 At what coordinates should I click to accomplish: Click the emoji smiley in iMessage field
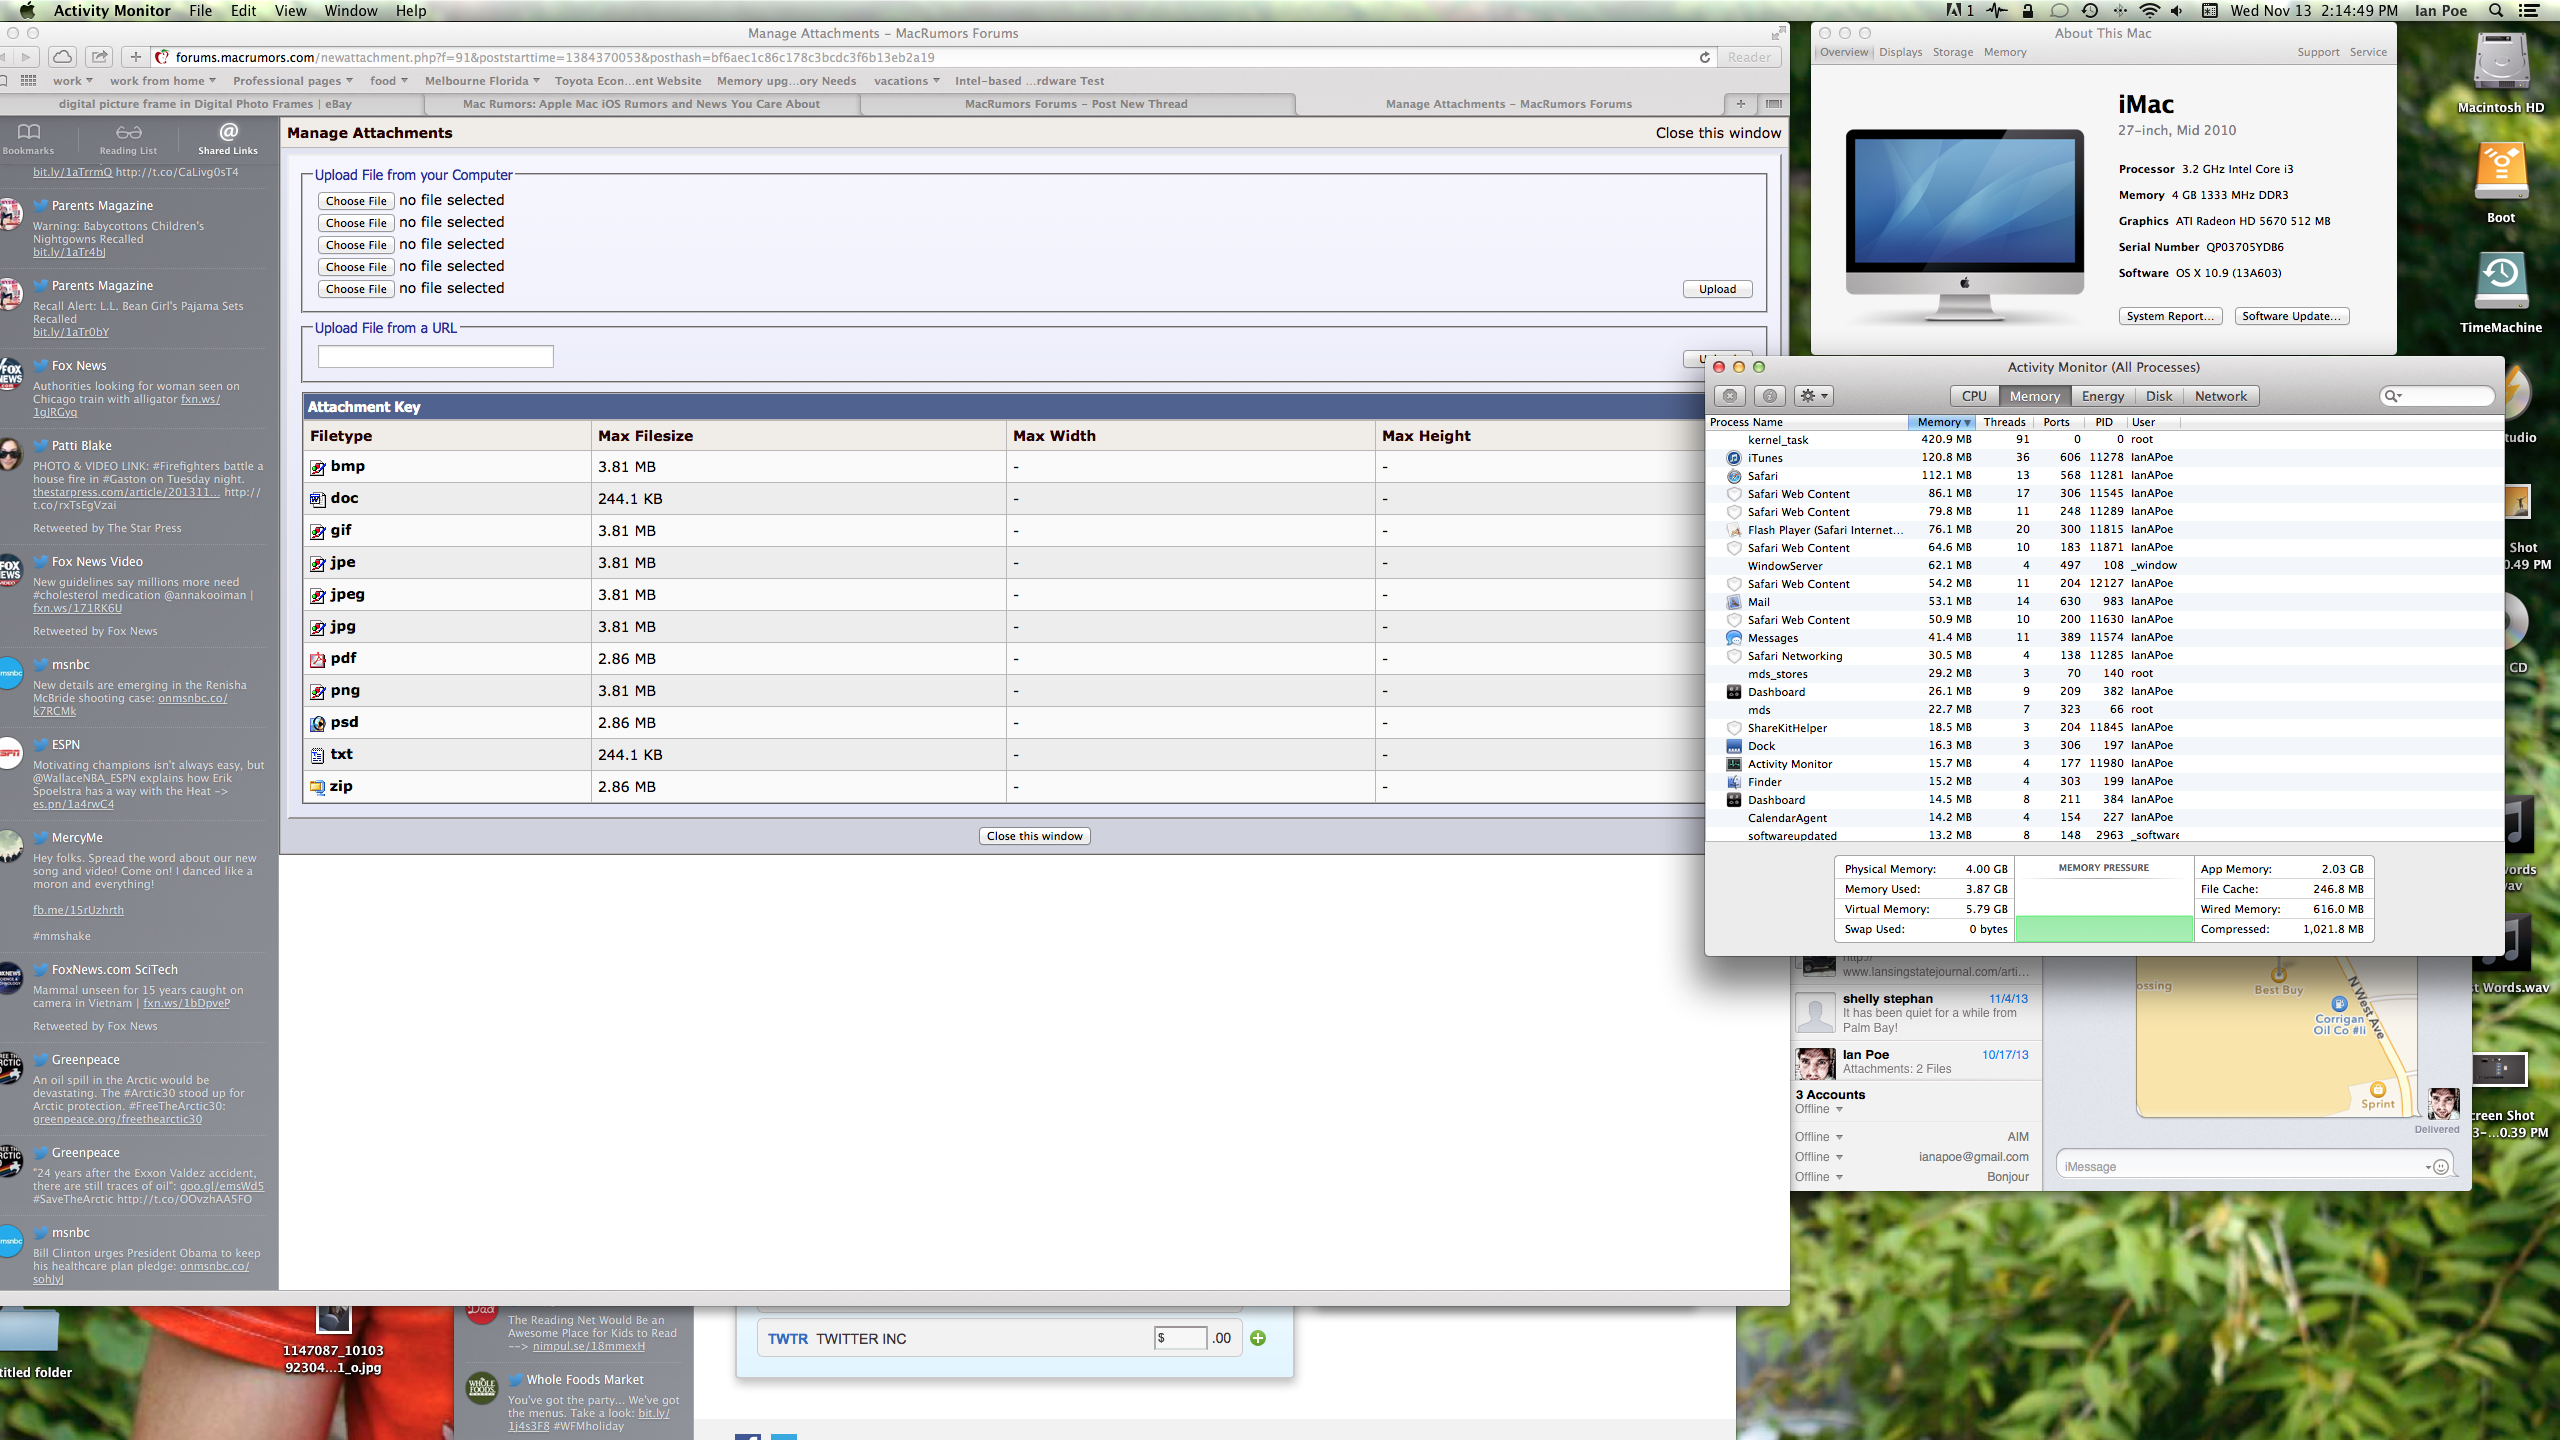point(2441,1167)
